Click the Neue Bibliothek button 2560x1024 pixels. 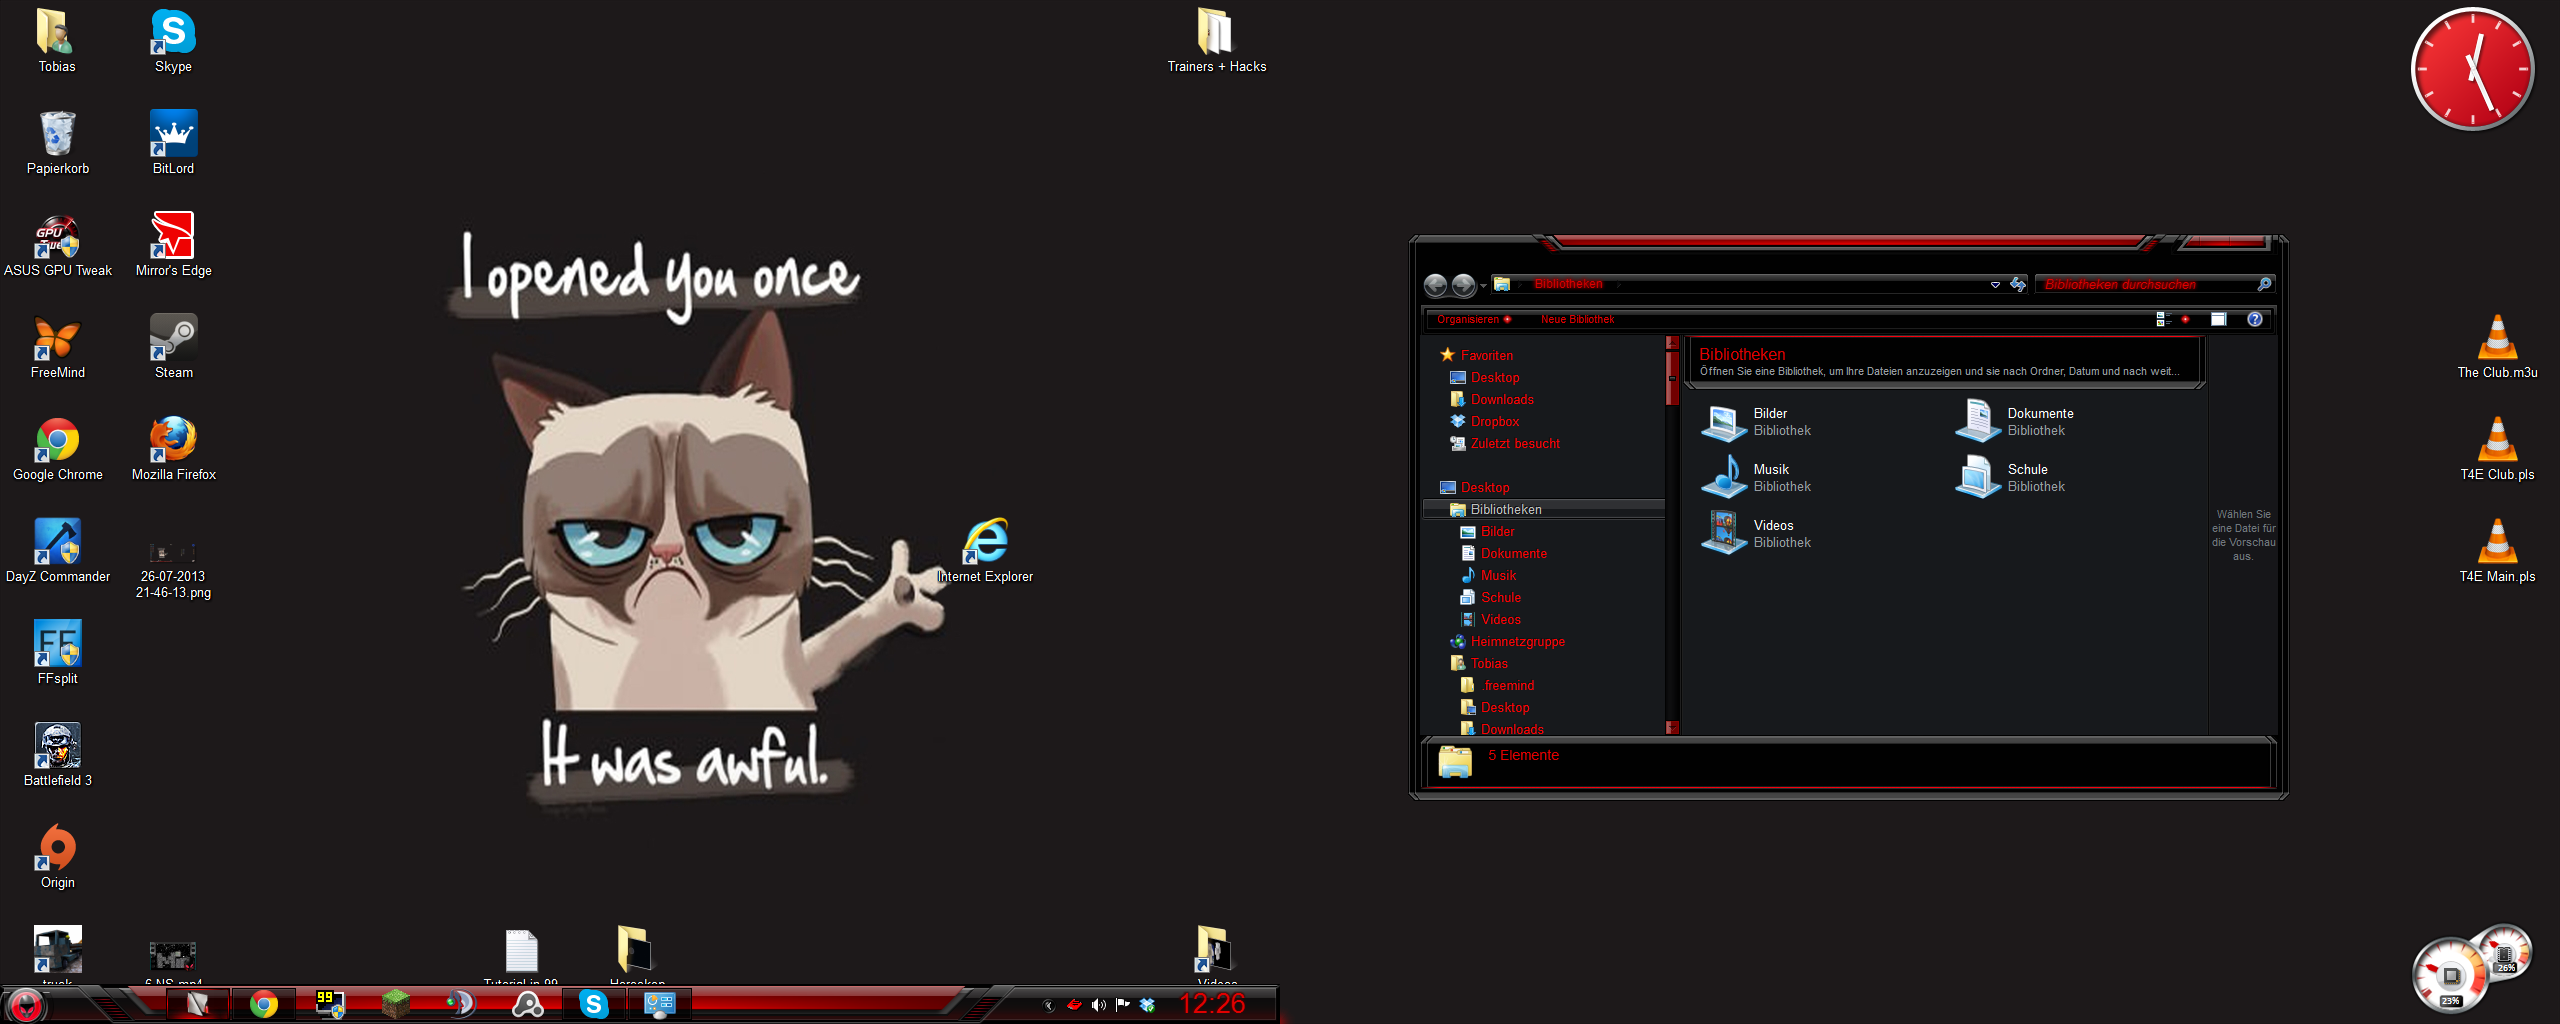pos(1577,320)
